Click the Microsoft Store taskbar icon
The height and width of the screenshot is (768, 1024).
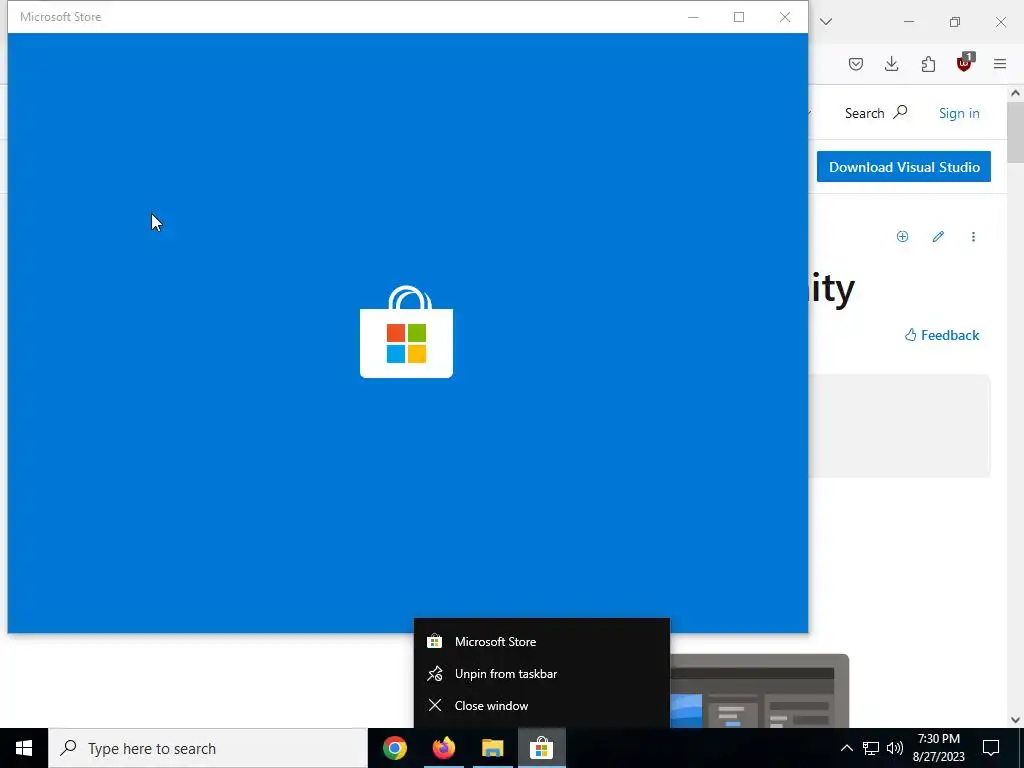click(x=541, y=748)
